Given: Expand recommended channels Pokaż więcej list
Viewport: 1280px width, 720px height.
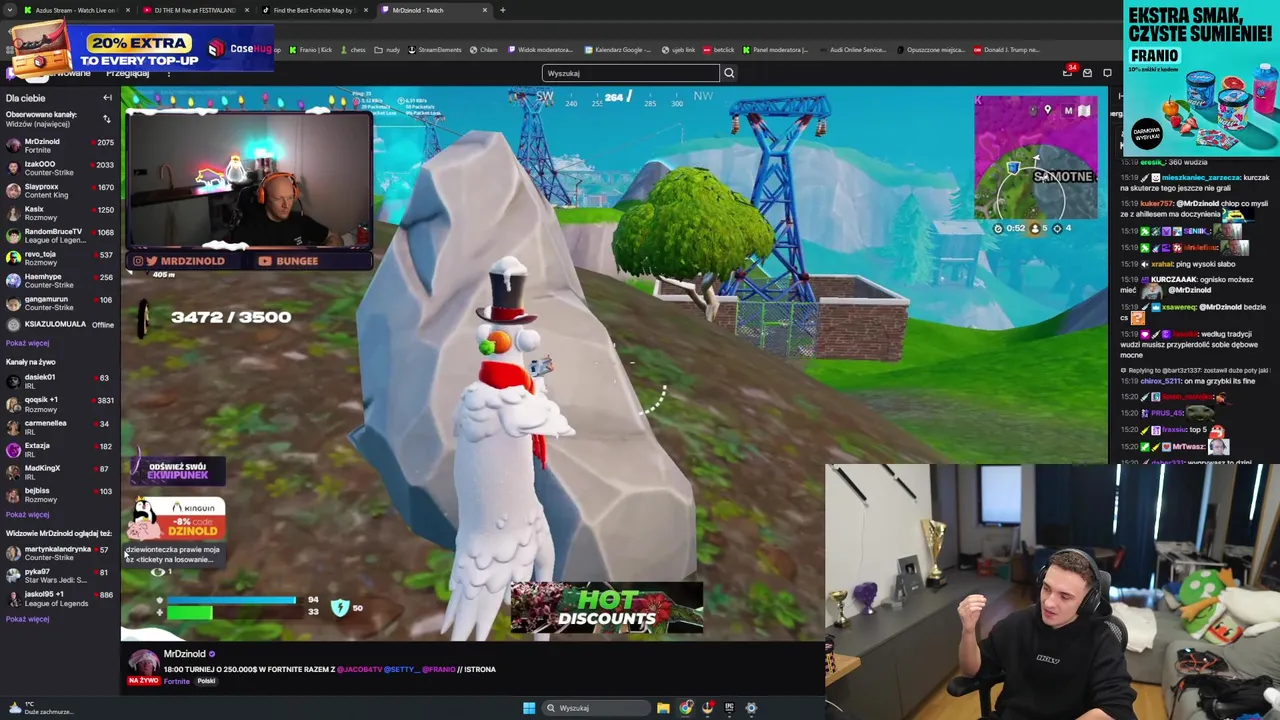Looking at the screenshot, I should tap(27, 619).
